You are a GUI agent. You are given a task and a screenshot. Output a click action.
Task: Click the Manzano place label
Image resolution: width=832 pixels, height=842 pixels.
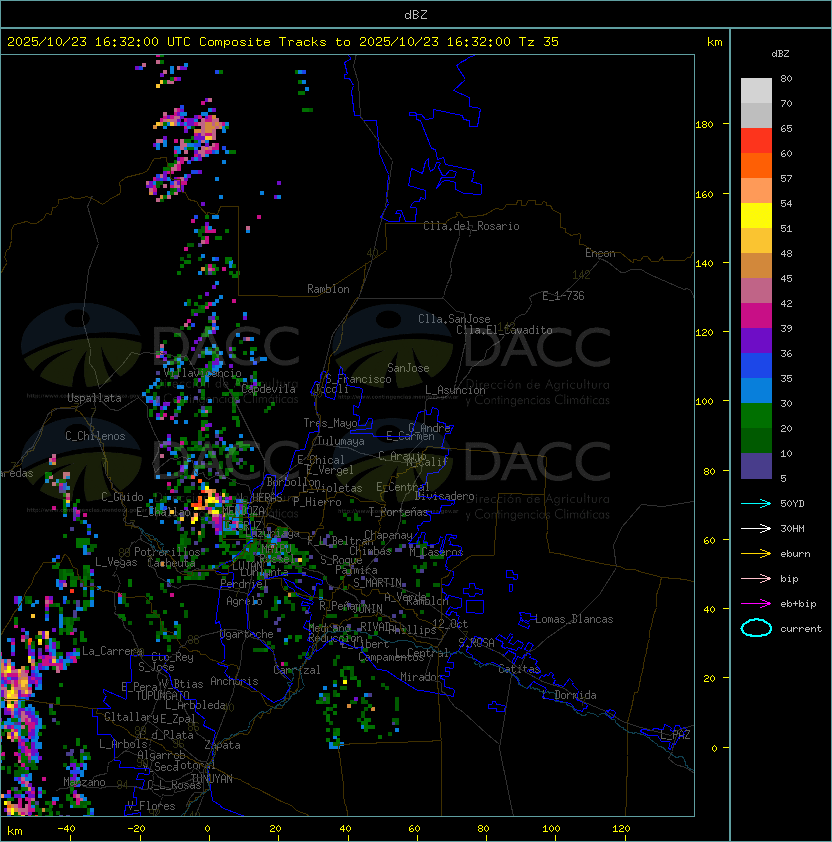point(84,782)
